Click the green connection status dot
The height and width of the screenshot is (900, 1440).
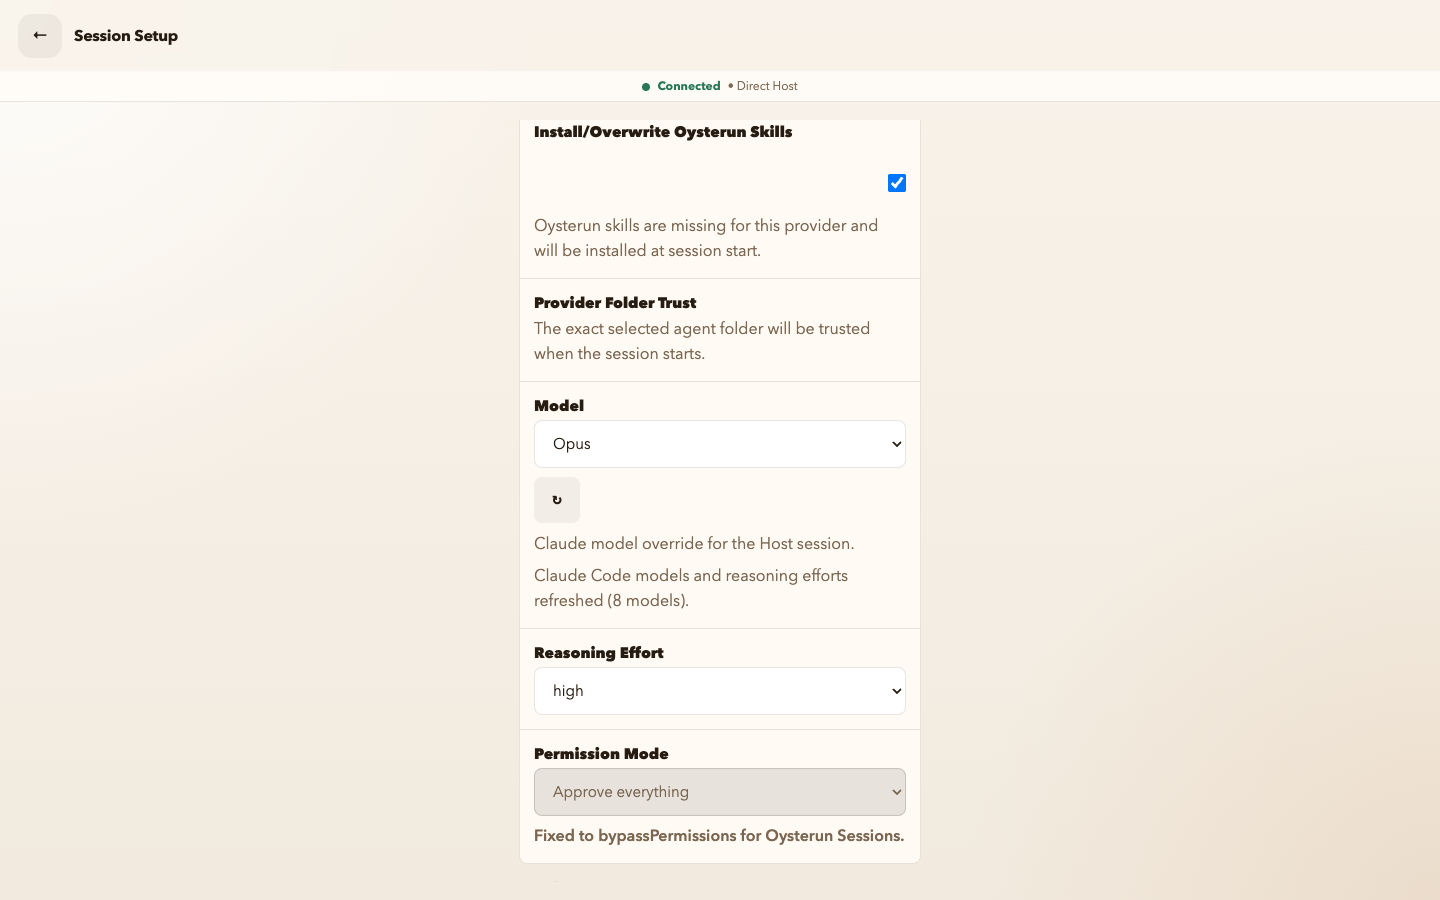[646, 87]
